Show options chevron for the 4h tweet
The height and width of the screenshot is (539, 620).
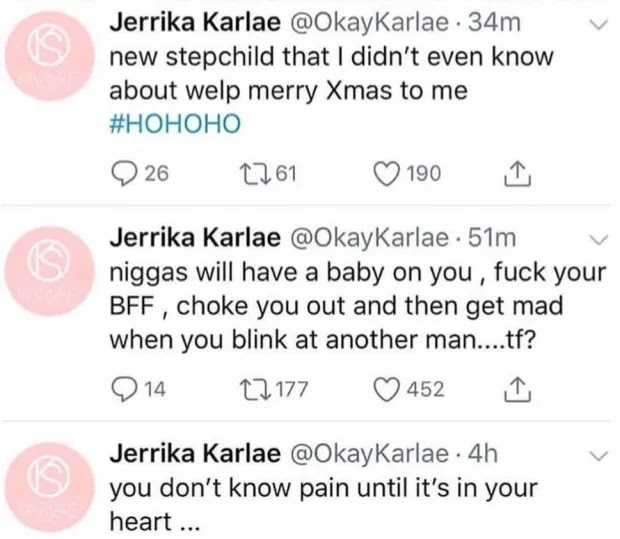pos(598,455)
